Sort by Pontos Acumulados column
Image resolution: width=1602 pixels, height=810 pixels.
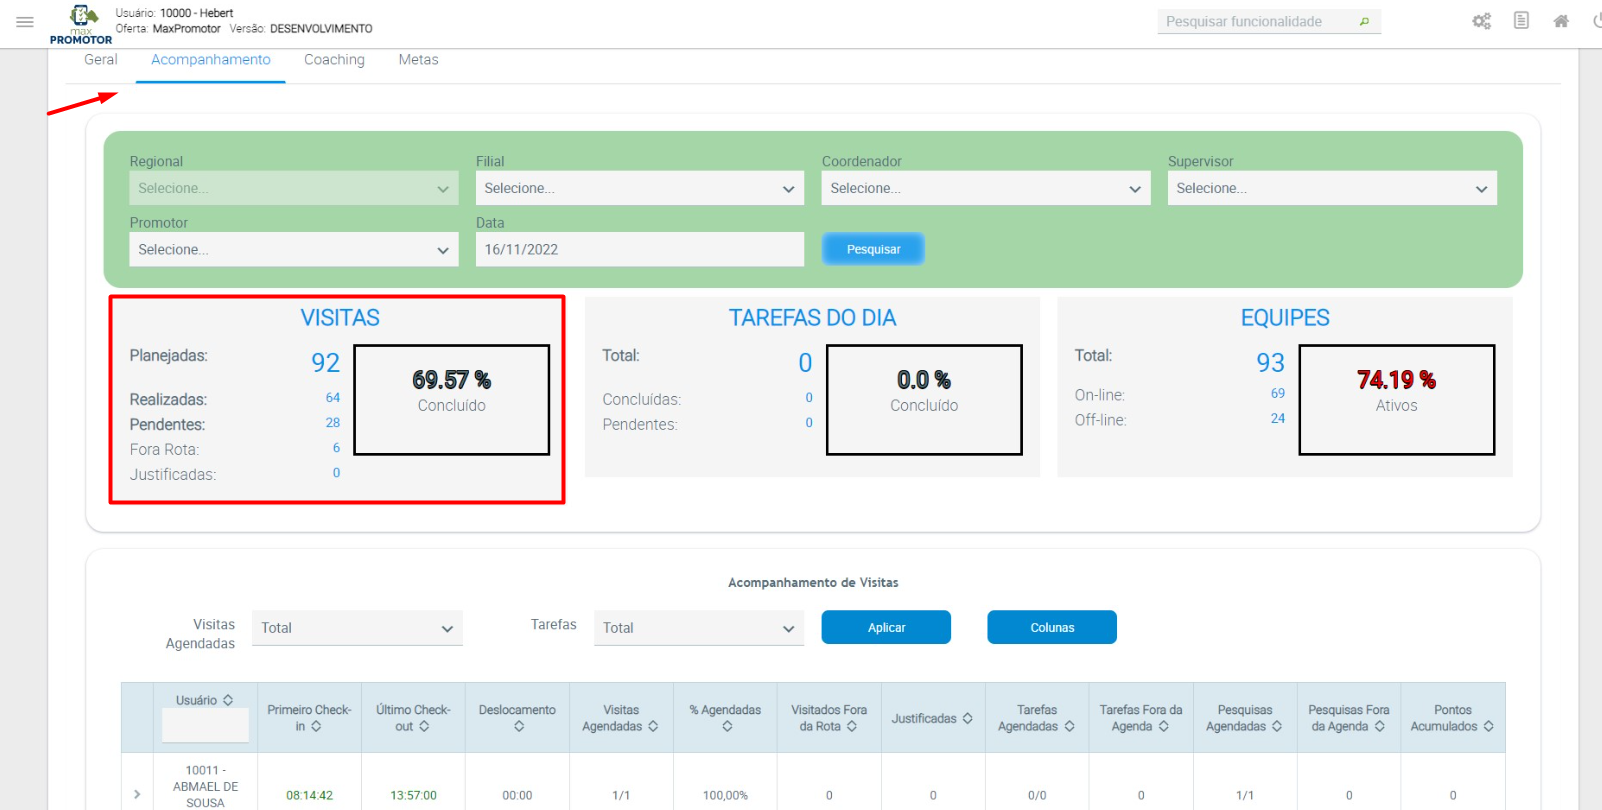(1488, 727)
